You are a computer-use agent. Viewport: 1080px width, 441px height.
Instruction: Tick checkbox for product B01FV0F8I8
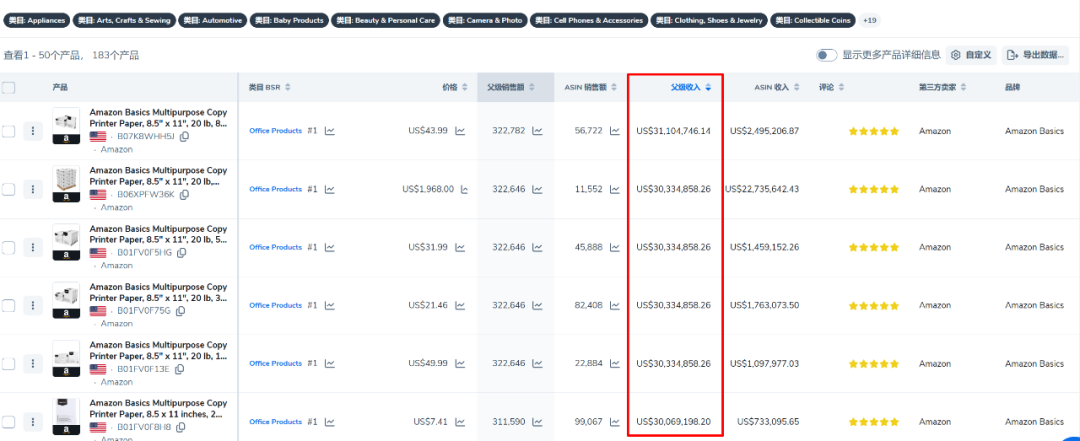(x=8, y=421)
